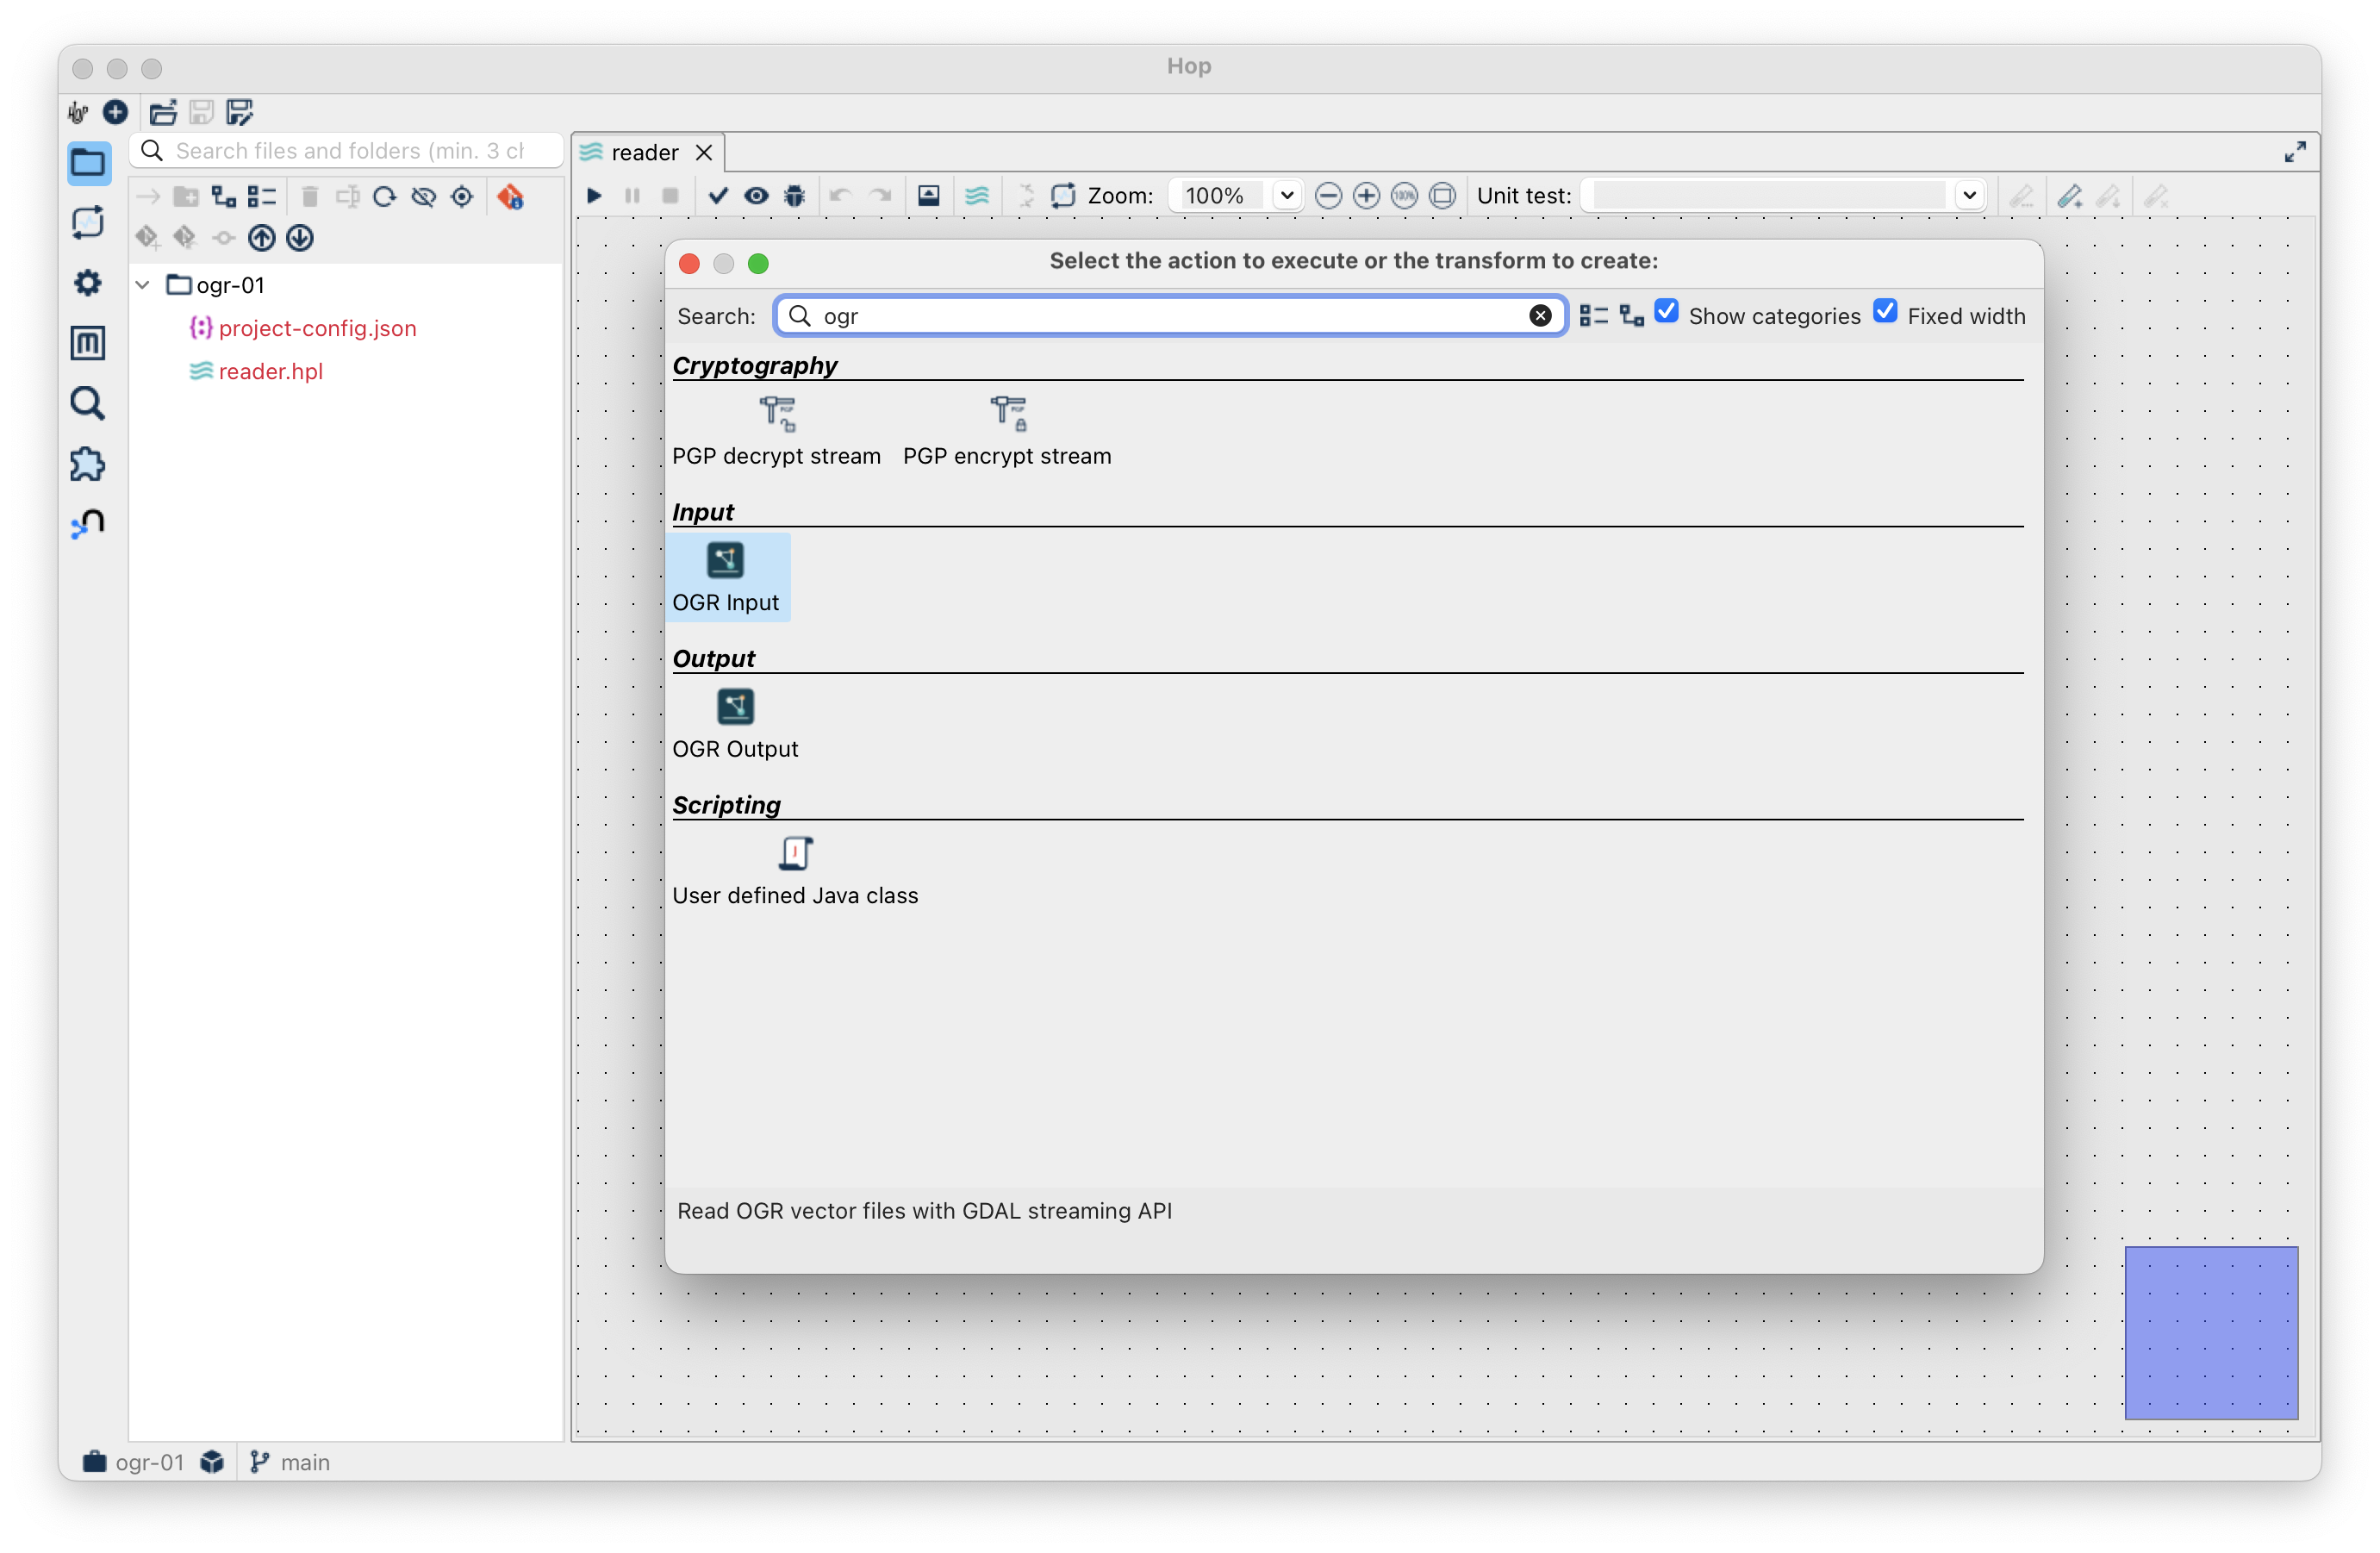Collapse the ogr-01 project folder
The width and height of the screenshot is (2380, 1553).
click(143, 285)
